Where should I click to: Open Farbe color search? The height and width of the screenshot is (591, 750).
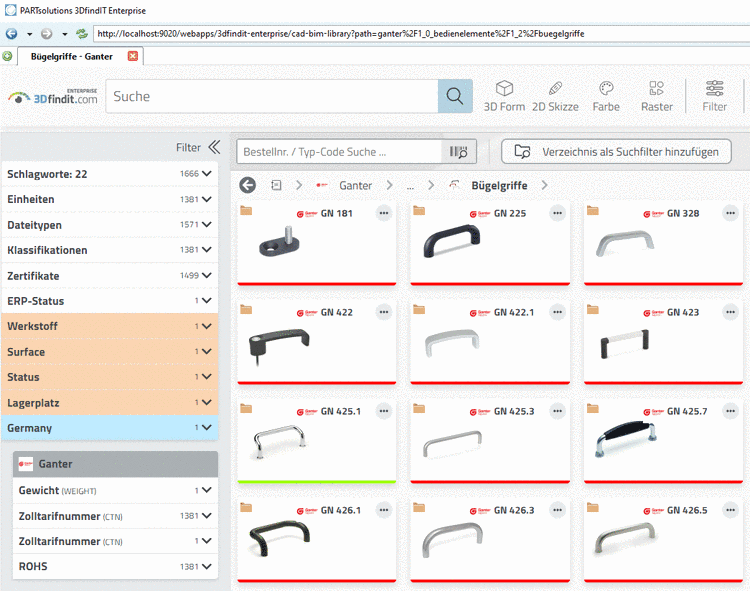(x=606, y=96)
